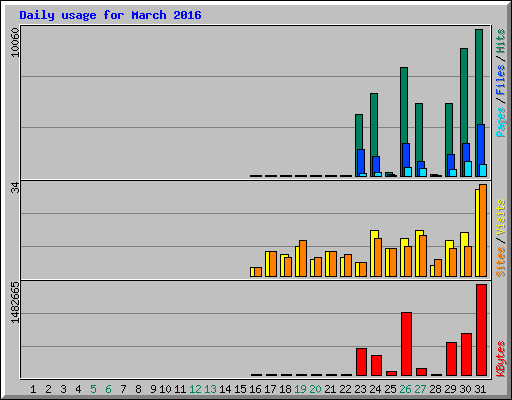The height and width of the screenshot is (400, 512).
Task: Click the 34 visits axis maximum label
Action: 15,189
